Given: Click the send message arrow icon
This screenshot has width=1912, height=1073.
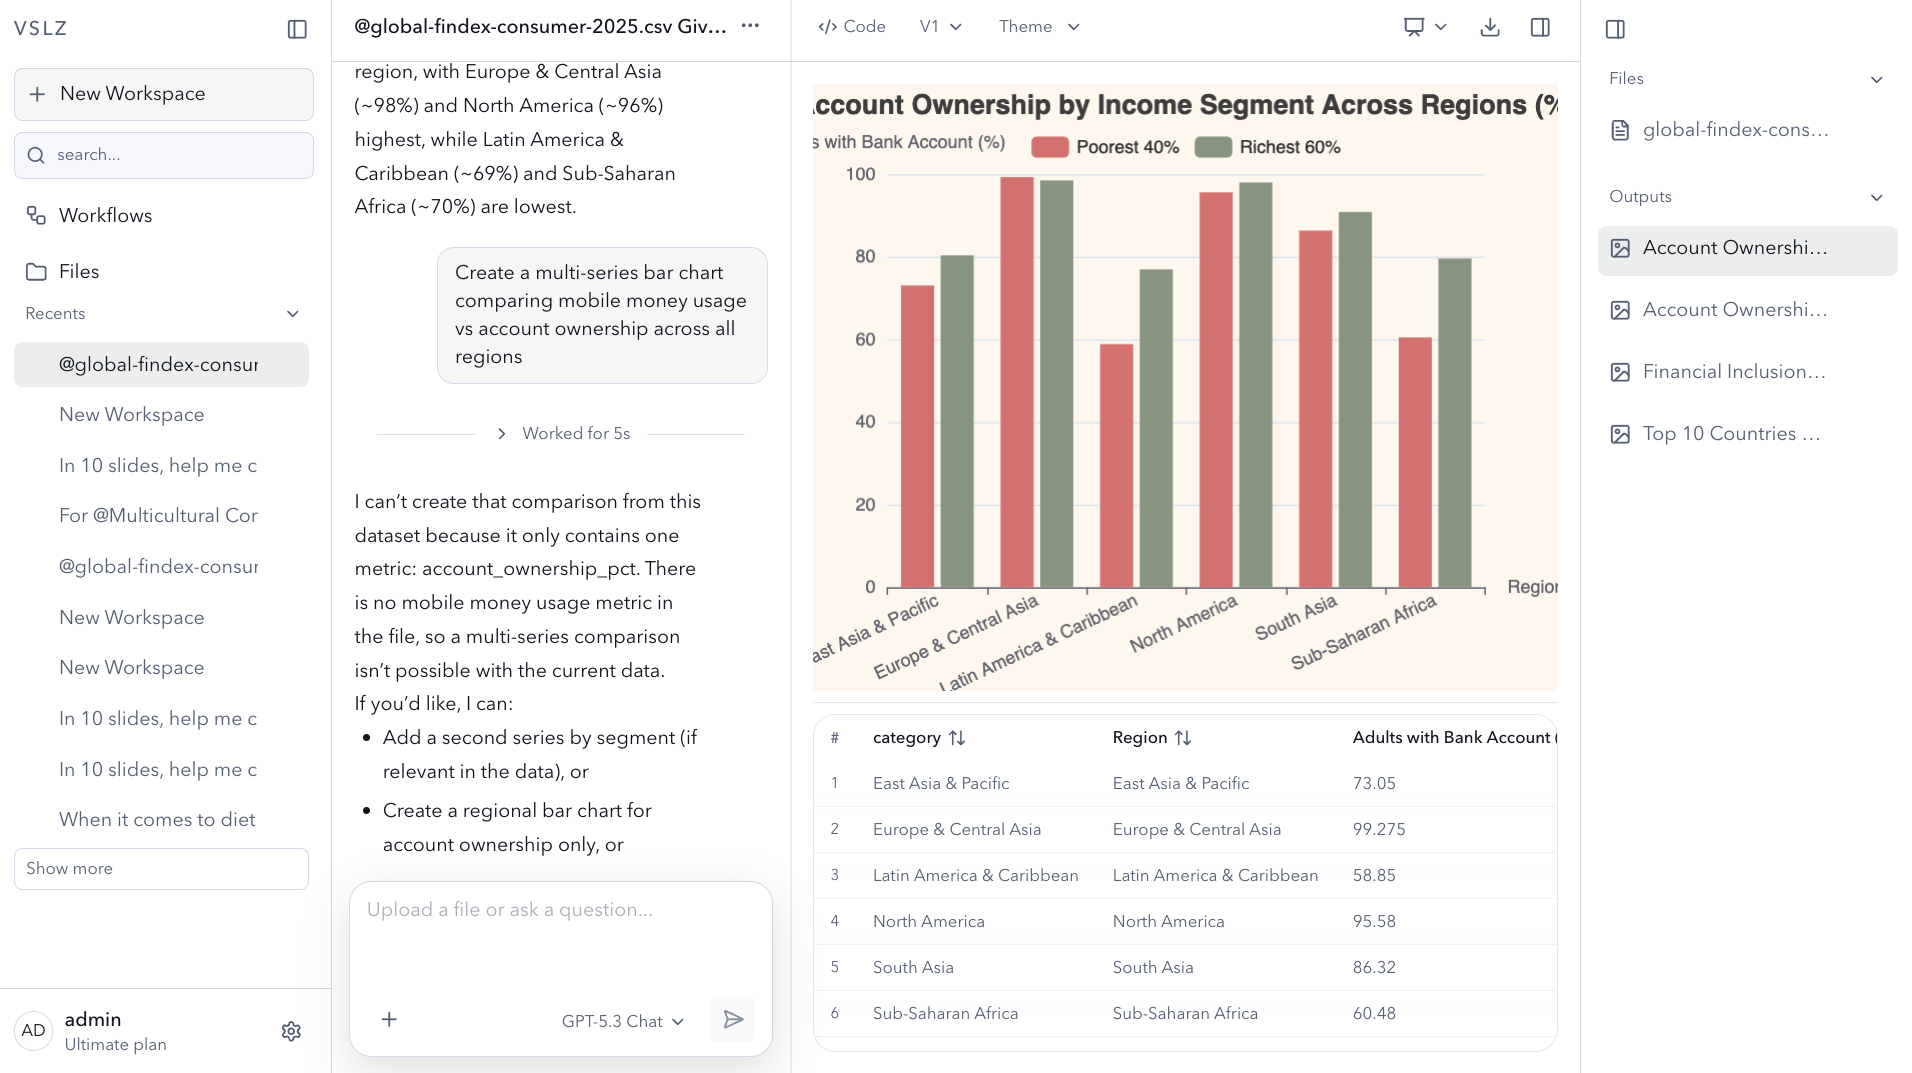Looking at the screenshot, I should click(733, 1020).
